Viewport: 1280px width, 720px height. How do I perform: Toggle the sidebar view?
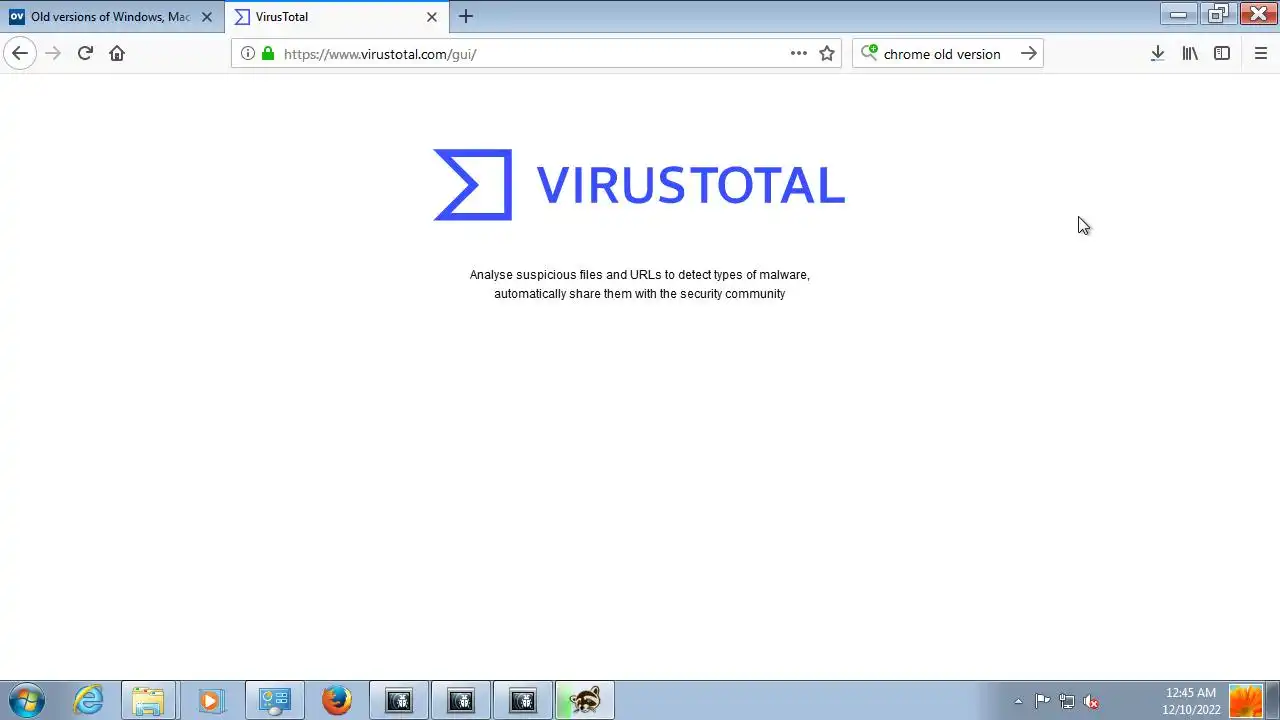(x=1222, y=53)
